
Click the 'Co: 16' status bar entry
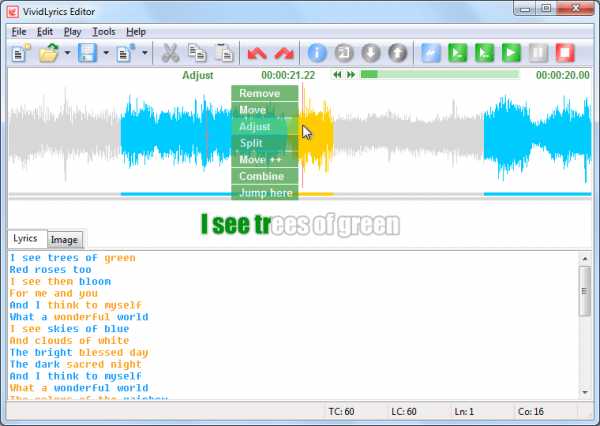[531, 412]
